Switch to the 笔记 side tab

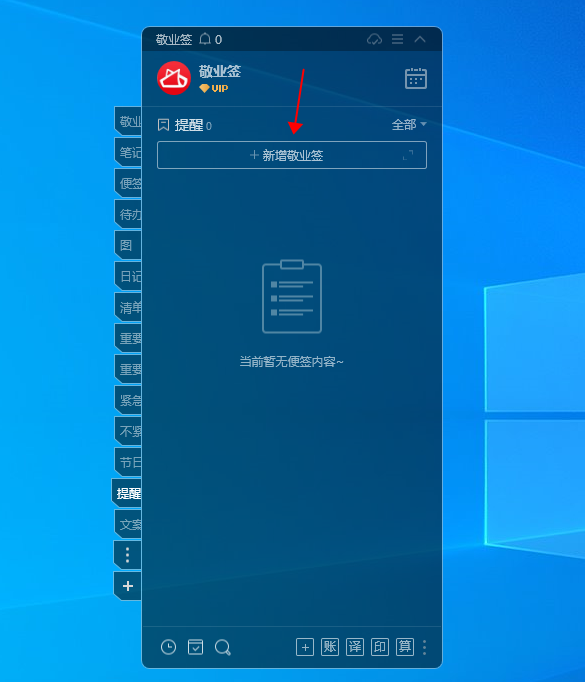pos(128,152)
